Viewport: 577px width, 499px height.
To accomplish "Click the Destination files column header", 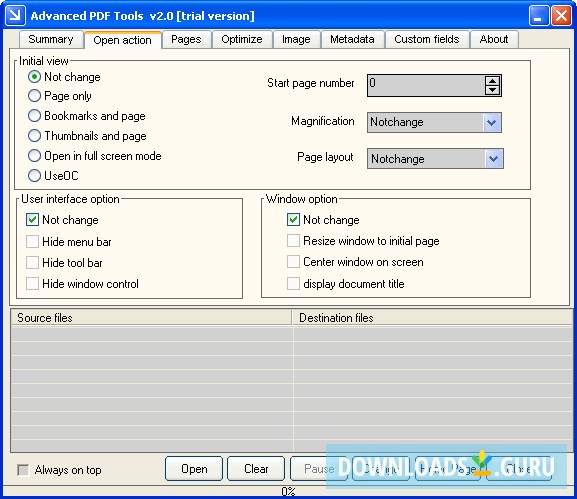I will pos(432,318).
